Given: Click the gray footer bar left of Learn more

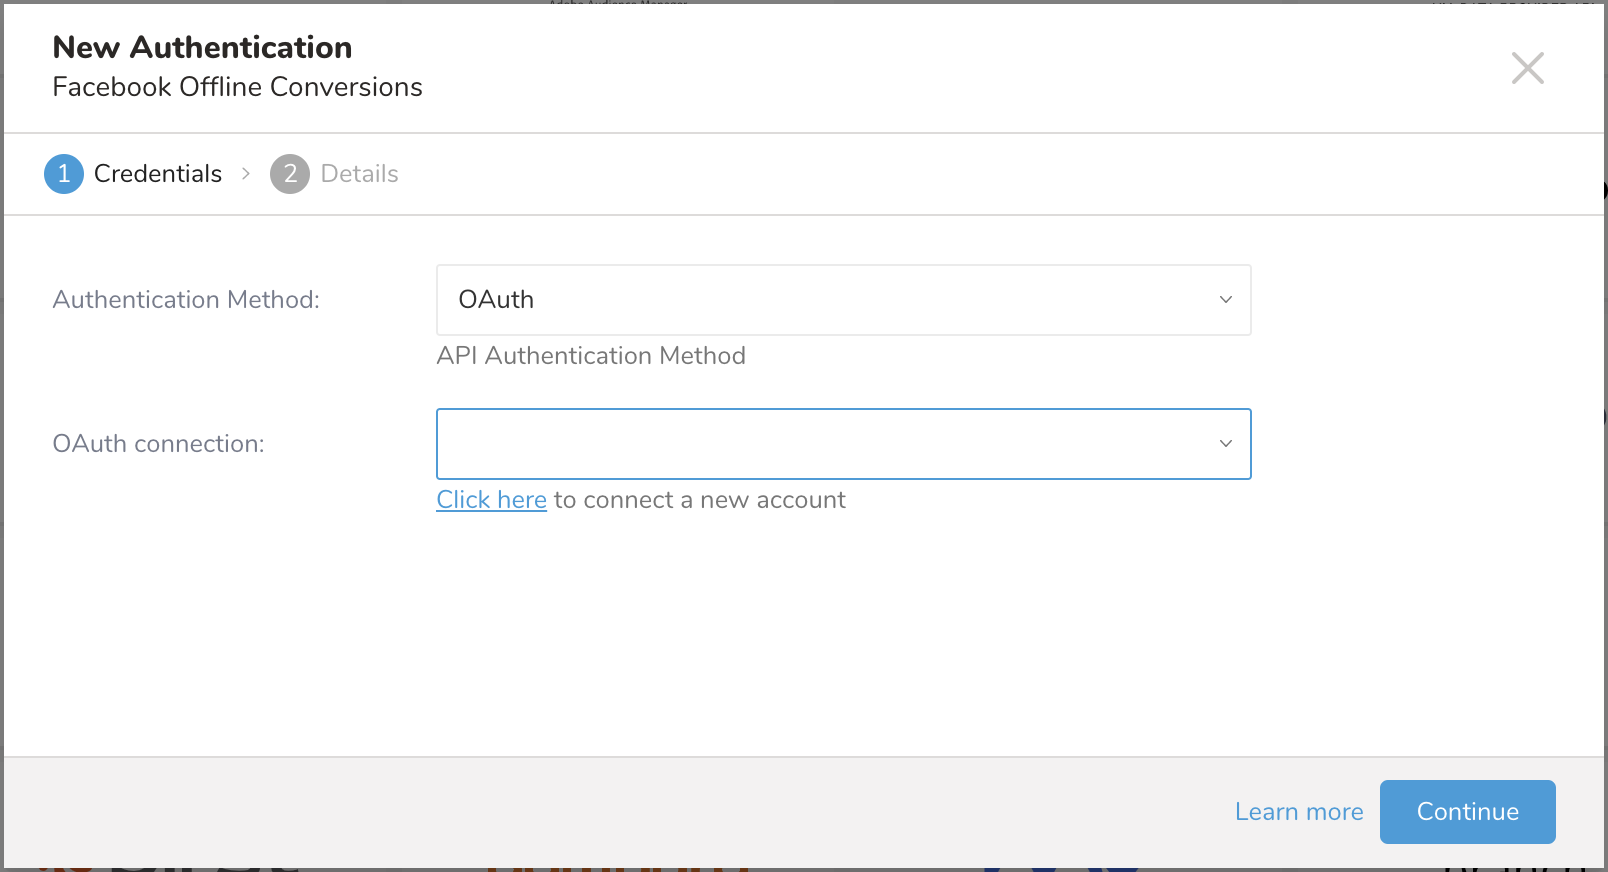Looking at the screenshot, I should pyautogui.click(x=600, y=812).
